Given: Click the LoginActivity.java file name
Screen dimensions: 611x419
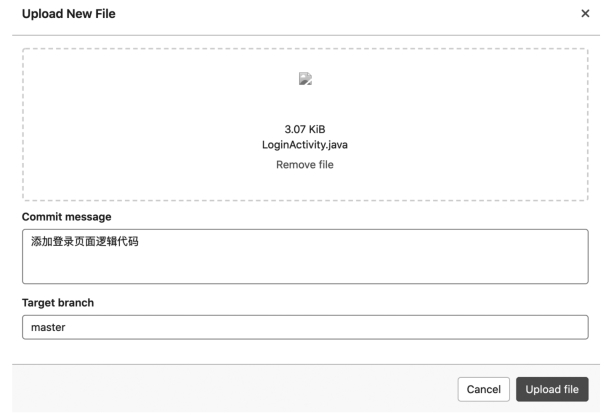Looking at the screenshot, I should pyautogui.click(x=305, y=145).
